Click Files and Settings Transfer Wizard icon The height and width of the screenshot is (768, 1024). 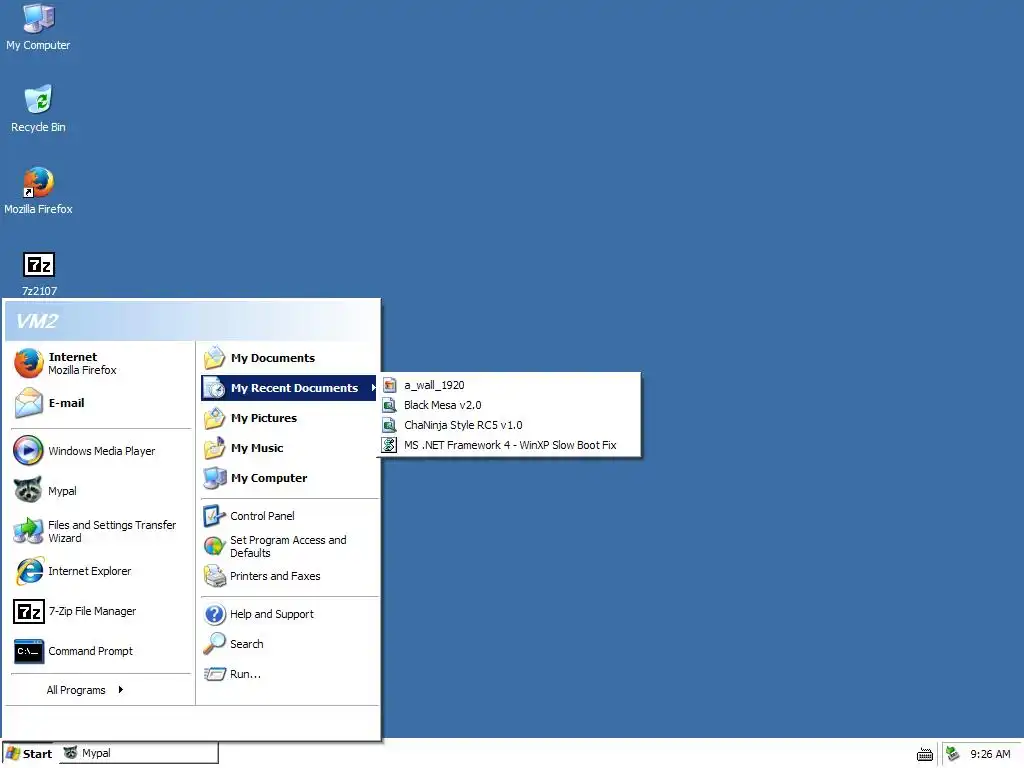(29, 531)
